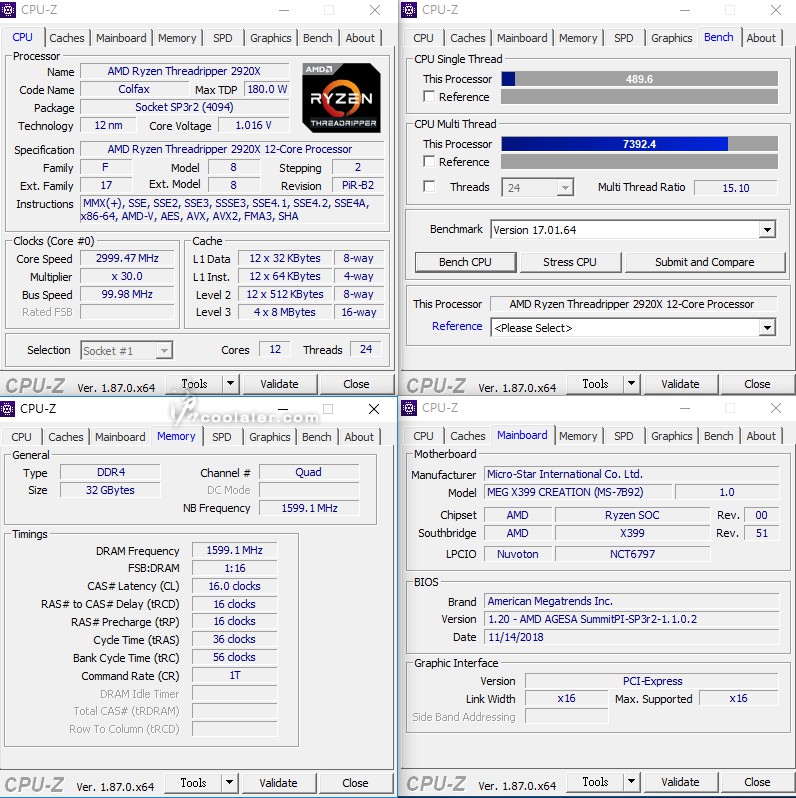Expand Tools arrow in CPU tab window
Image resolution: width=796 pixels, height=798 pixels.
(x=231, y=384)
